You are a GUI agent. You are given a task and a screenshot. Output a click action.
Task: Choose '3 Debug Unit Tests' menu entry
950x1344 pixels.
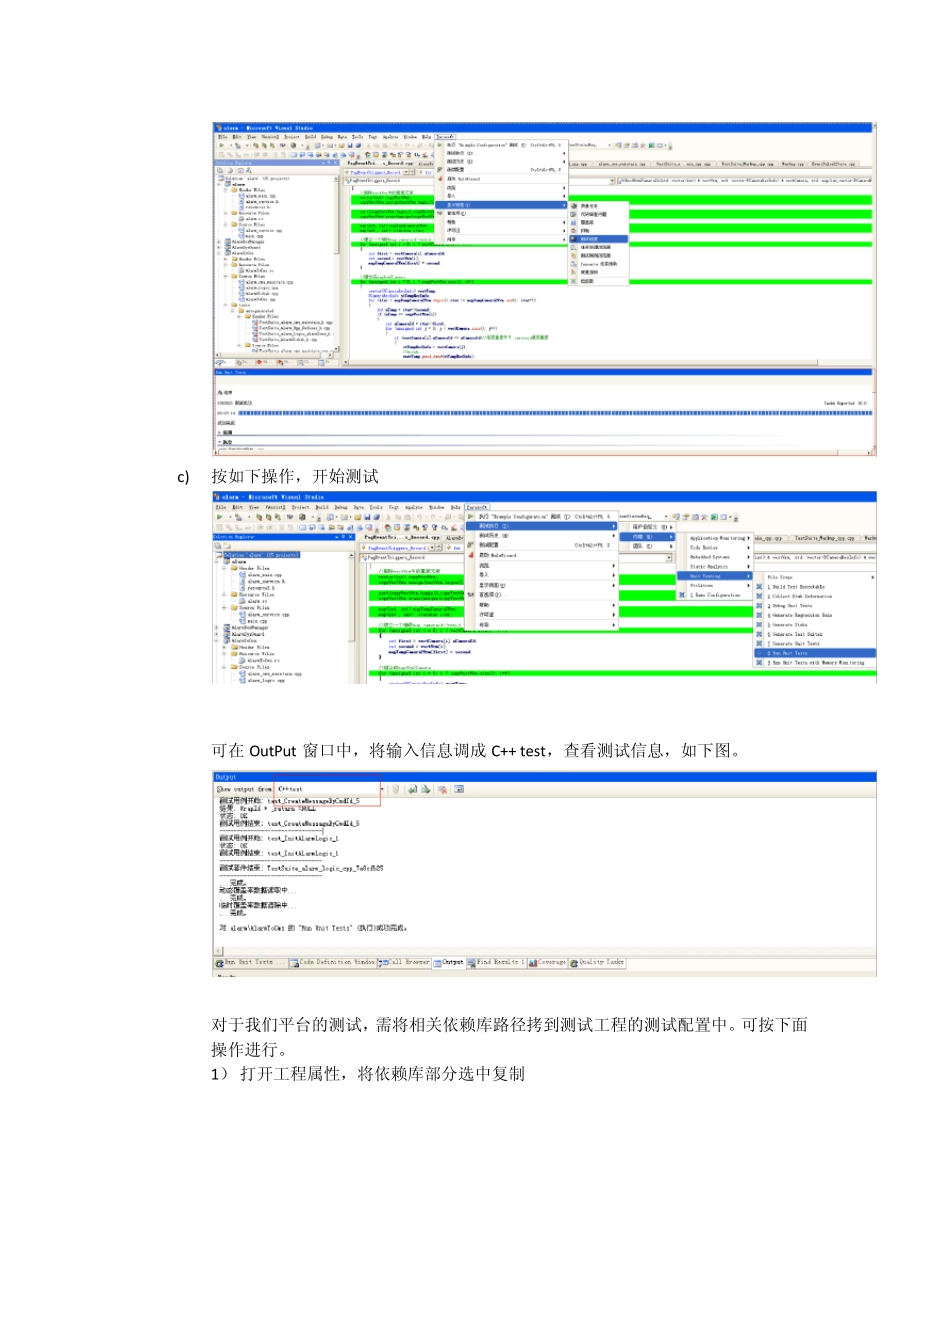coord(815,606)
